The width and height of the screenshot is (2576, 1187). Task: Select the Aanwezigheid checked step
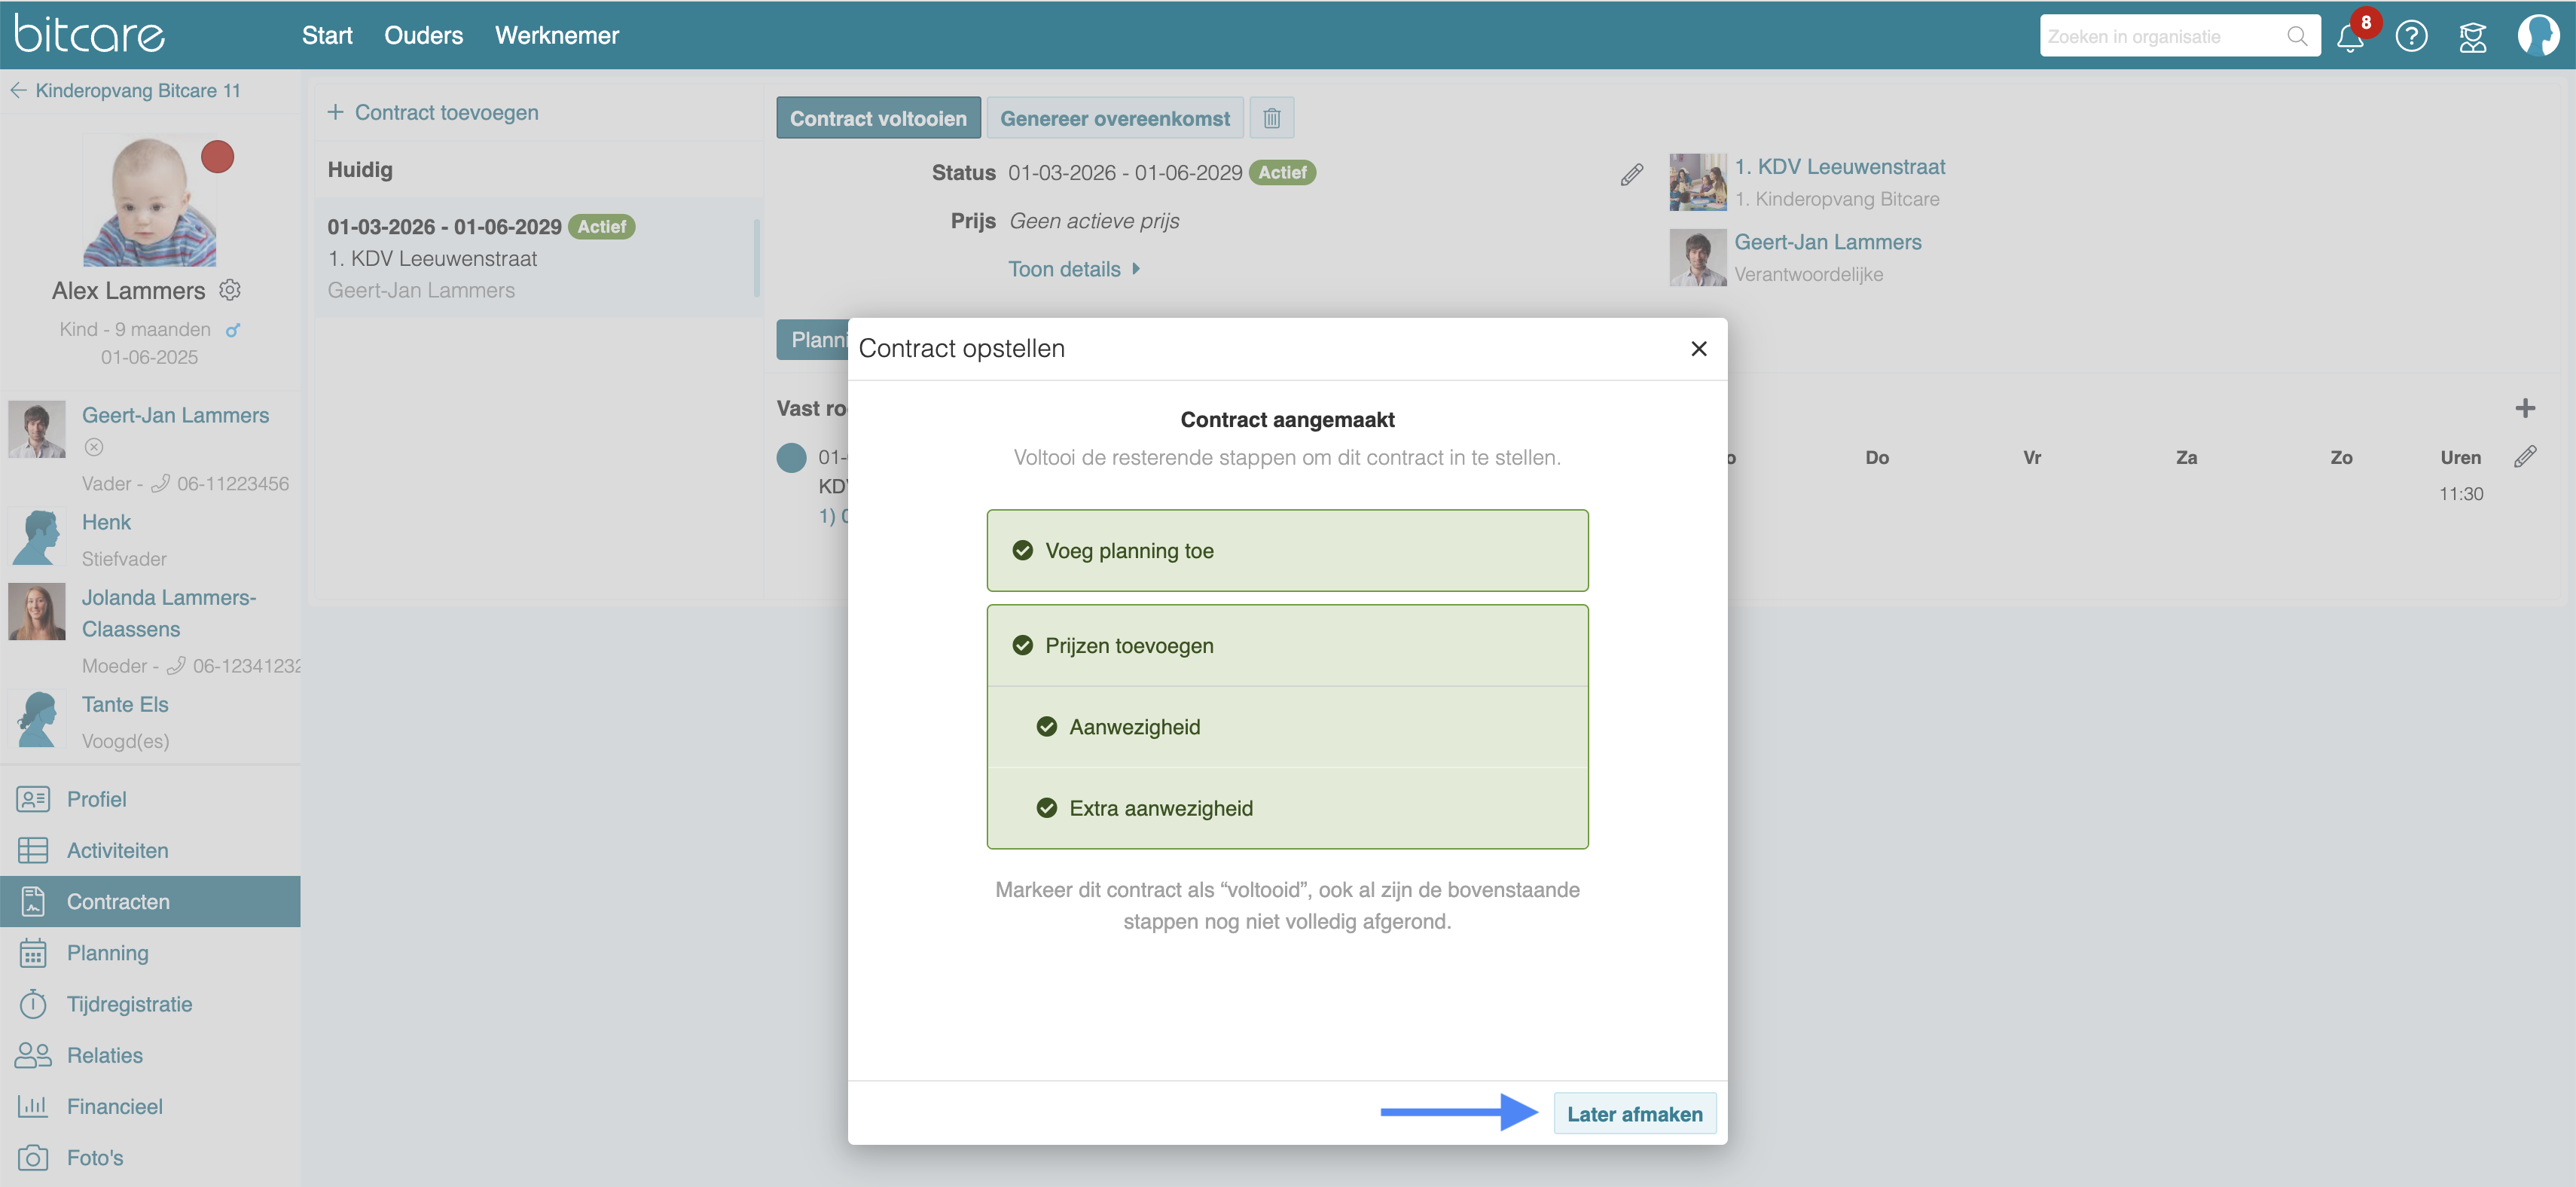click(1286, 727)
